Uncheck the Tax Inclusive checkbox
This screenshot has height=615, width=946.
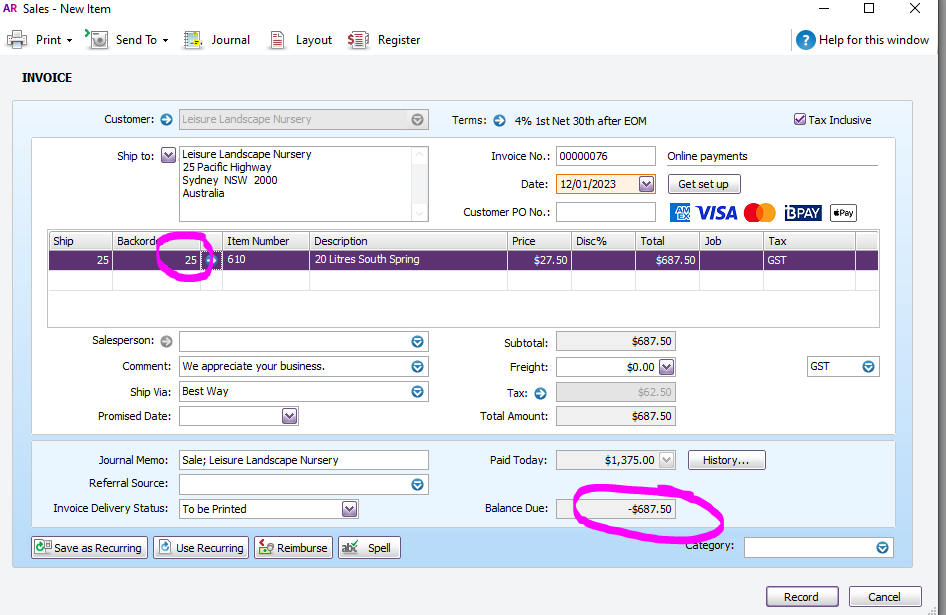800,120
